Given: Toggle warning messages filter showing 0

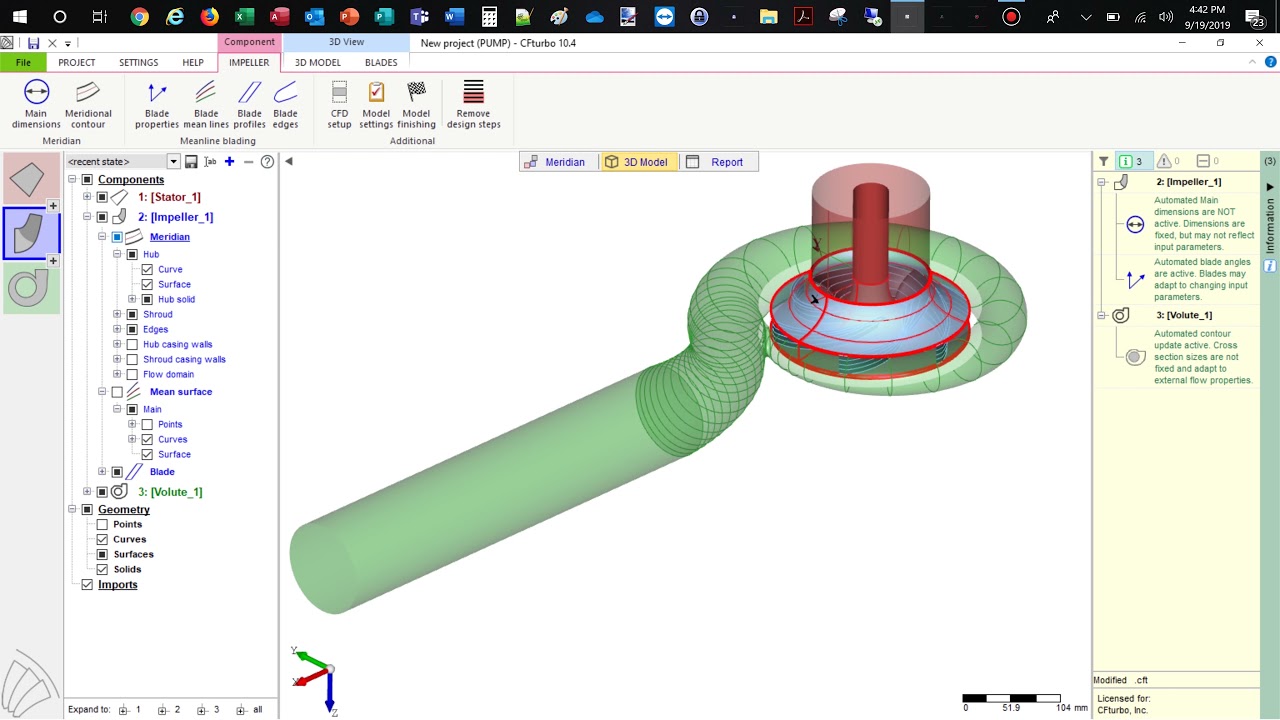Looking at the screenshot, I should coord(1169,161).
